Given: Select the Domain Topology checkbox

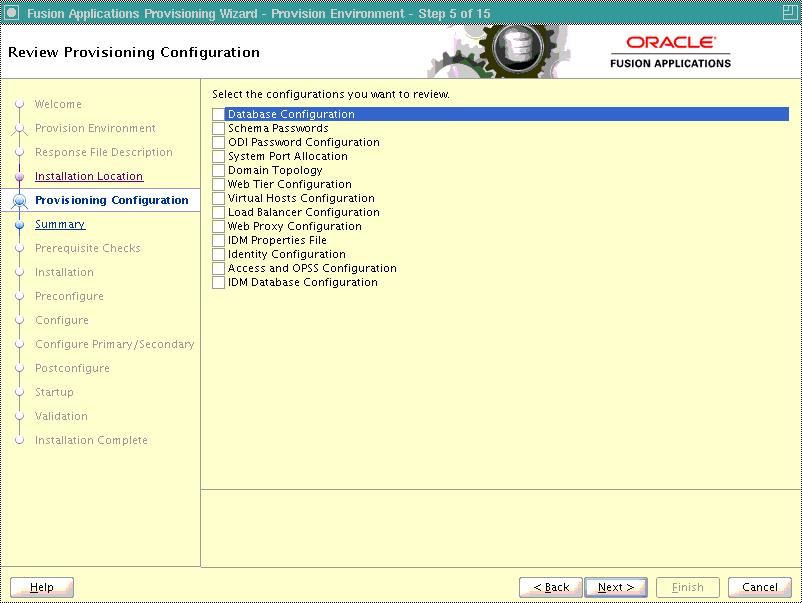Looking at the screenshot, I should [x=218, y=170].
